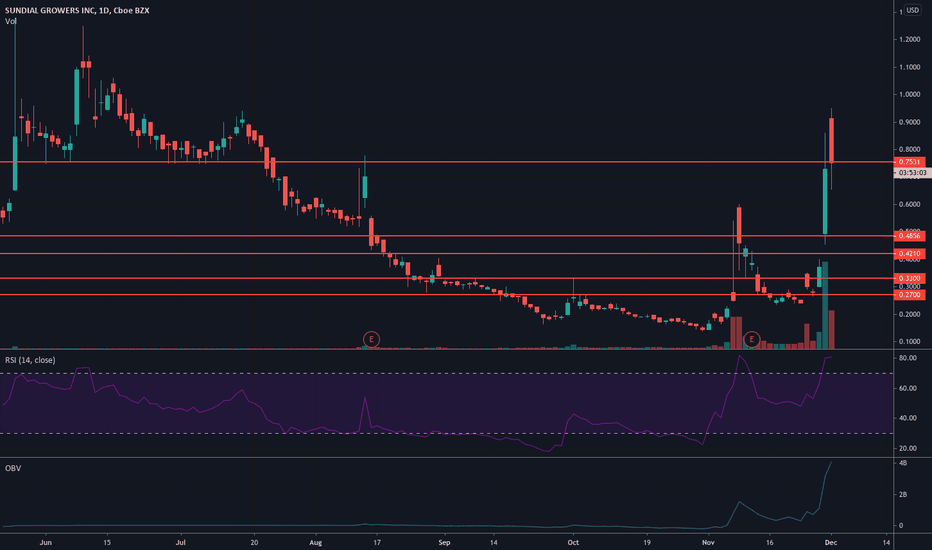Click the 0.3300 red price label
Screen dimensions: 932x550
(909, 278)
